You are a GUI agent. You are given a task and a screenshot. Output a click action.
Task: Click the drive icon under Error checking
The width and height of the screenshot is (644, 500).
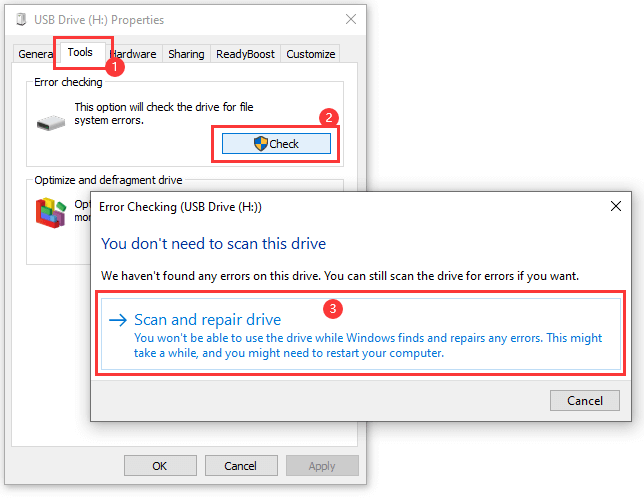coord(49,124)
